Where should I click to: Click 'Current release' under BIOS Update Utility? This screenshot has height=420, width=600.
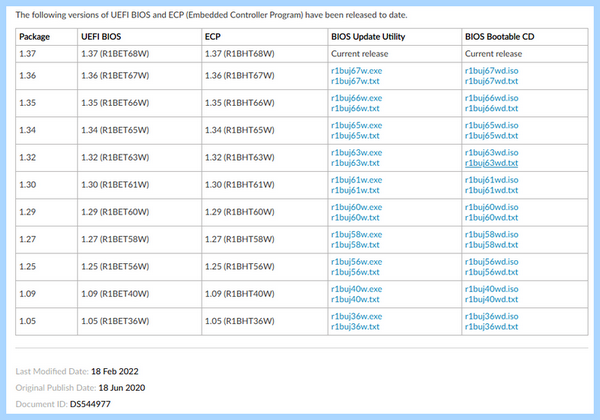tap(360, 54)
